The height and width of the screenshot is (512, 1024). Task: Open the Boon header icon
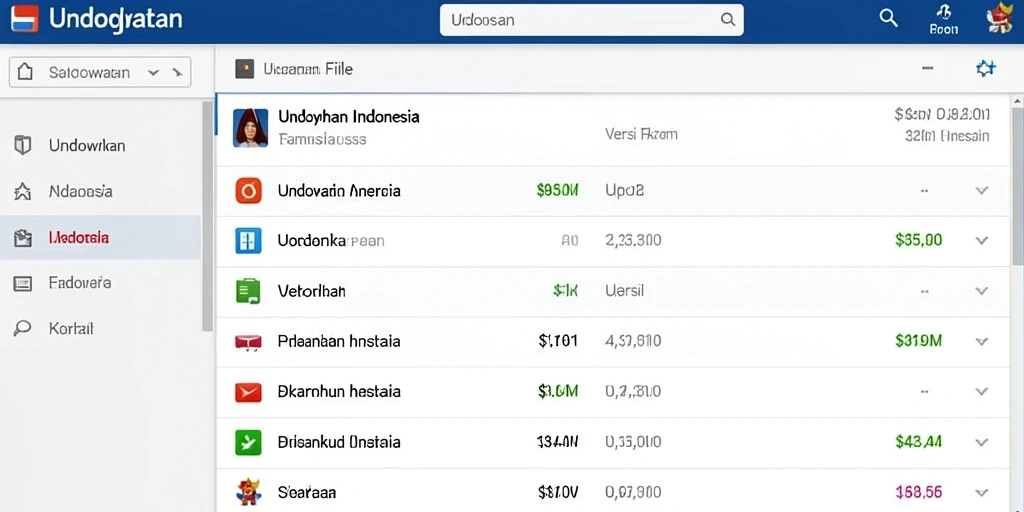coord(944,19)
